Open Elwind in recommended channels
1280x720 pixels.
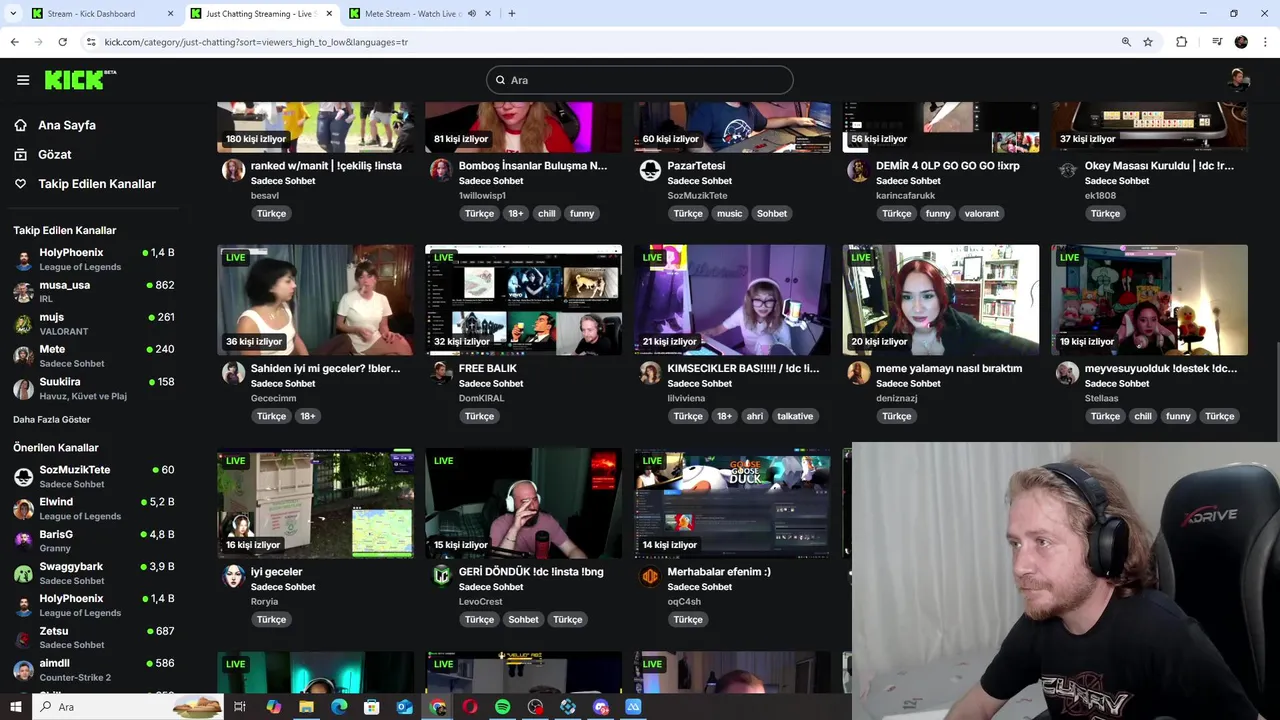click(95, 508)
